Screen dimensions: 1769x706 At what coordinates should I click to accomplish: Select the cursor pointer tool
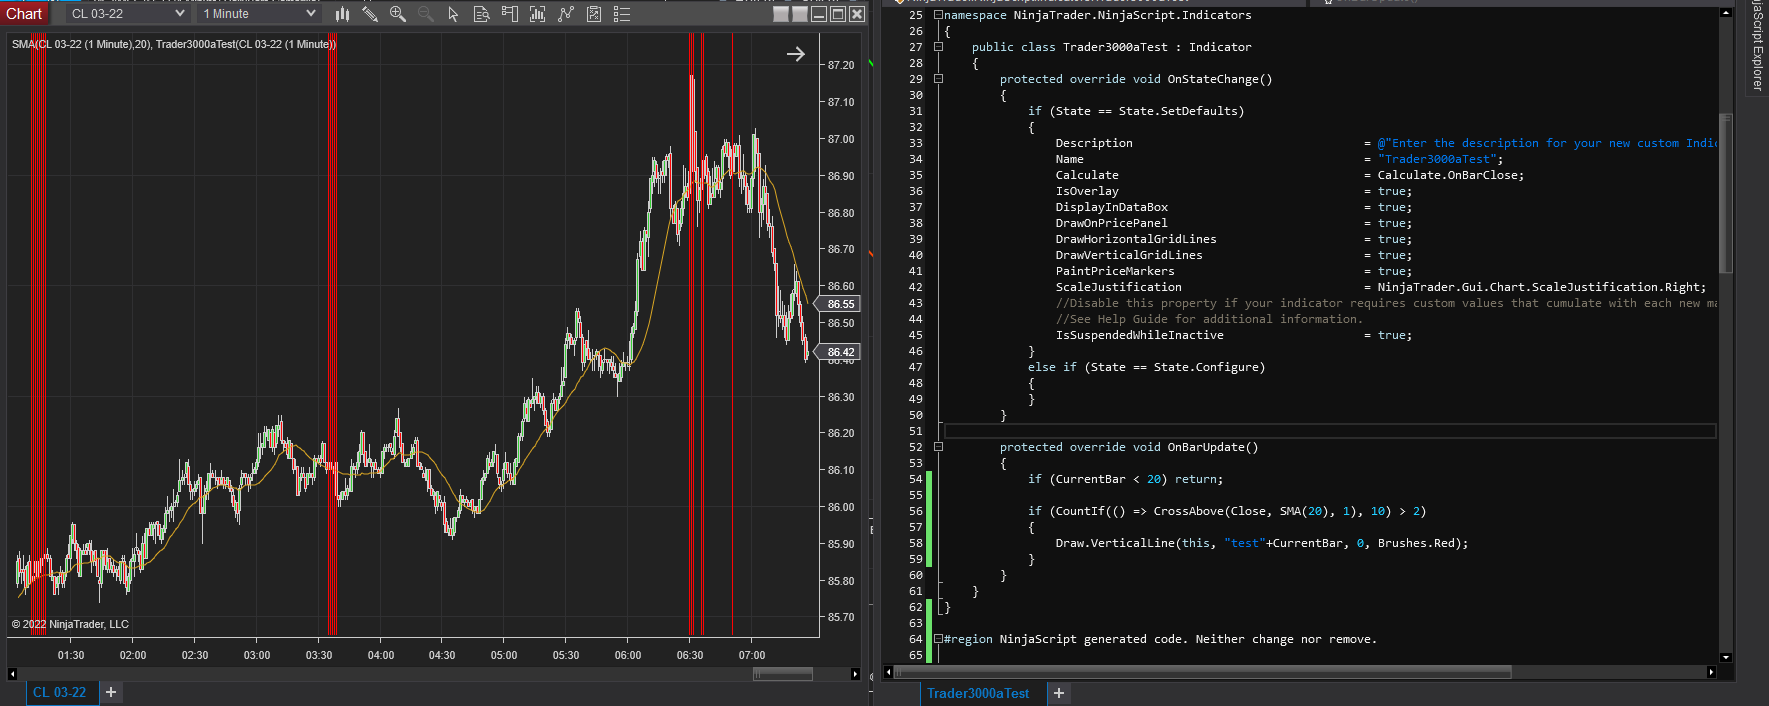pos(453,14)
